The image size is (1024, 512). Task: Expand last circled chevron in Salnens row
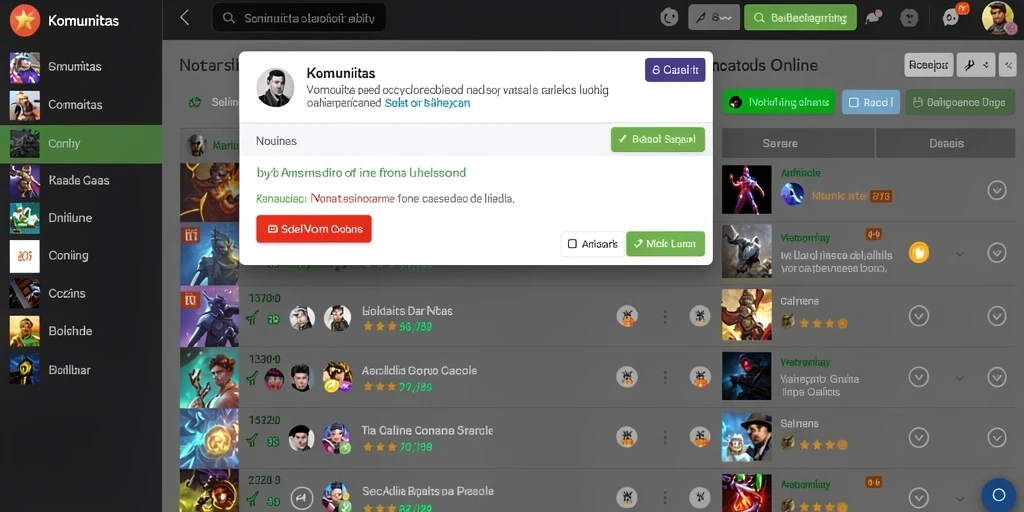[997, 437]
